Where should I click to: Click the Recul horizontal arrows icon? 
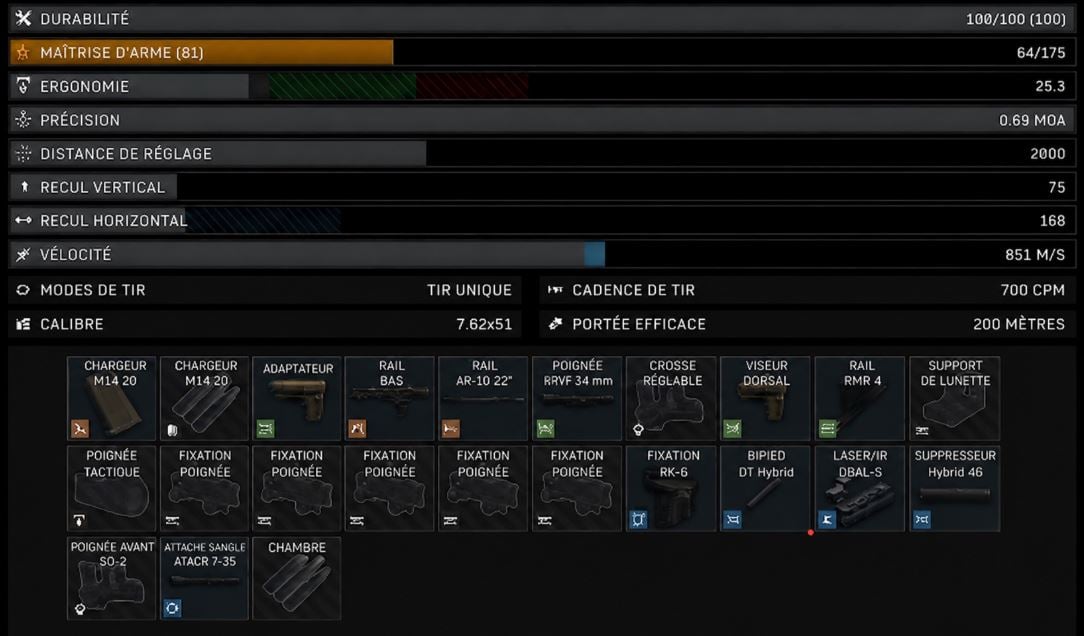point(24,221)
